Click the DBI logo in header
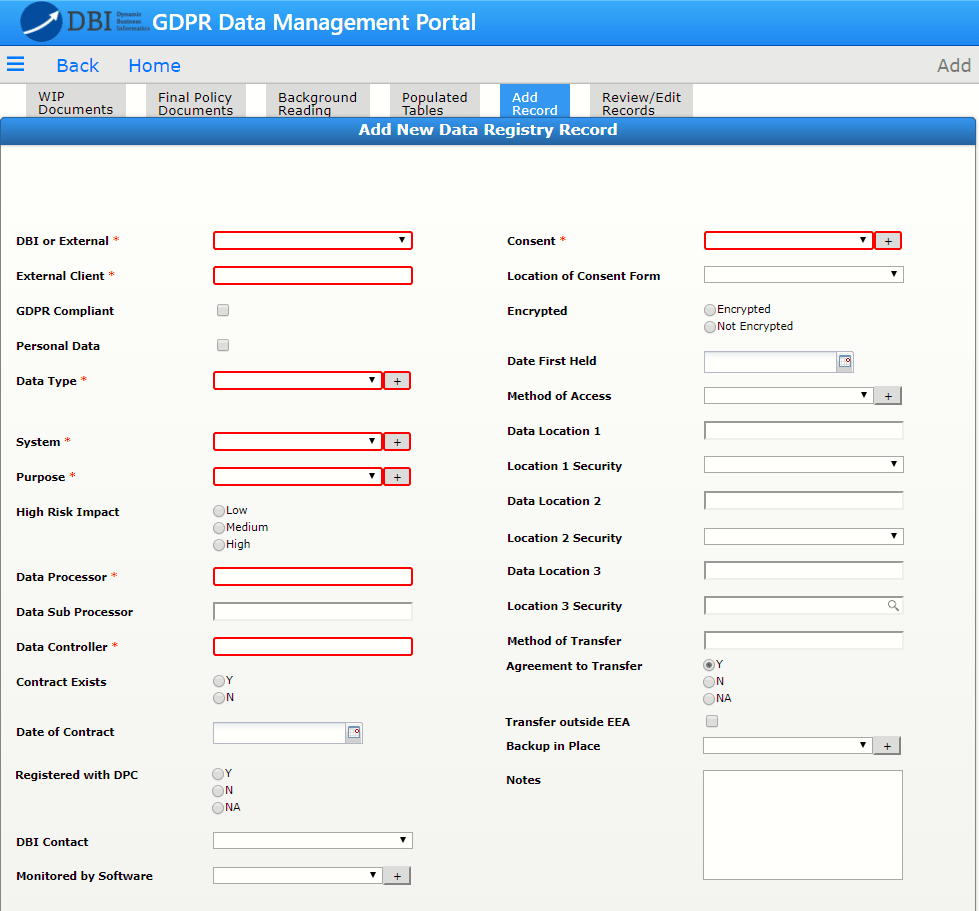The image size is (979, 911). [85, 22]
